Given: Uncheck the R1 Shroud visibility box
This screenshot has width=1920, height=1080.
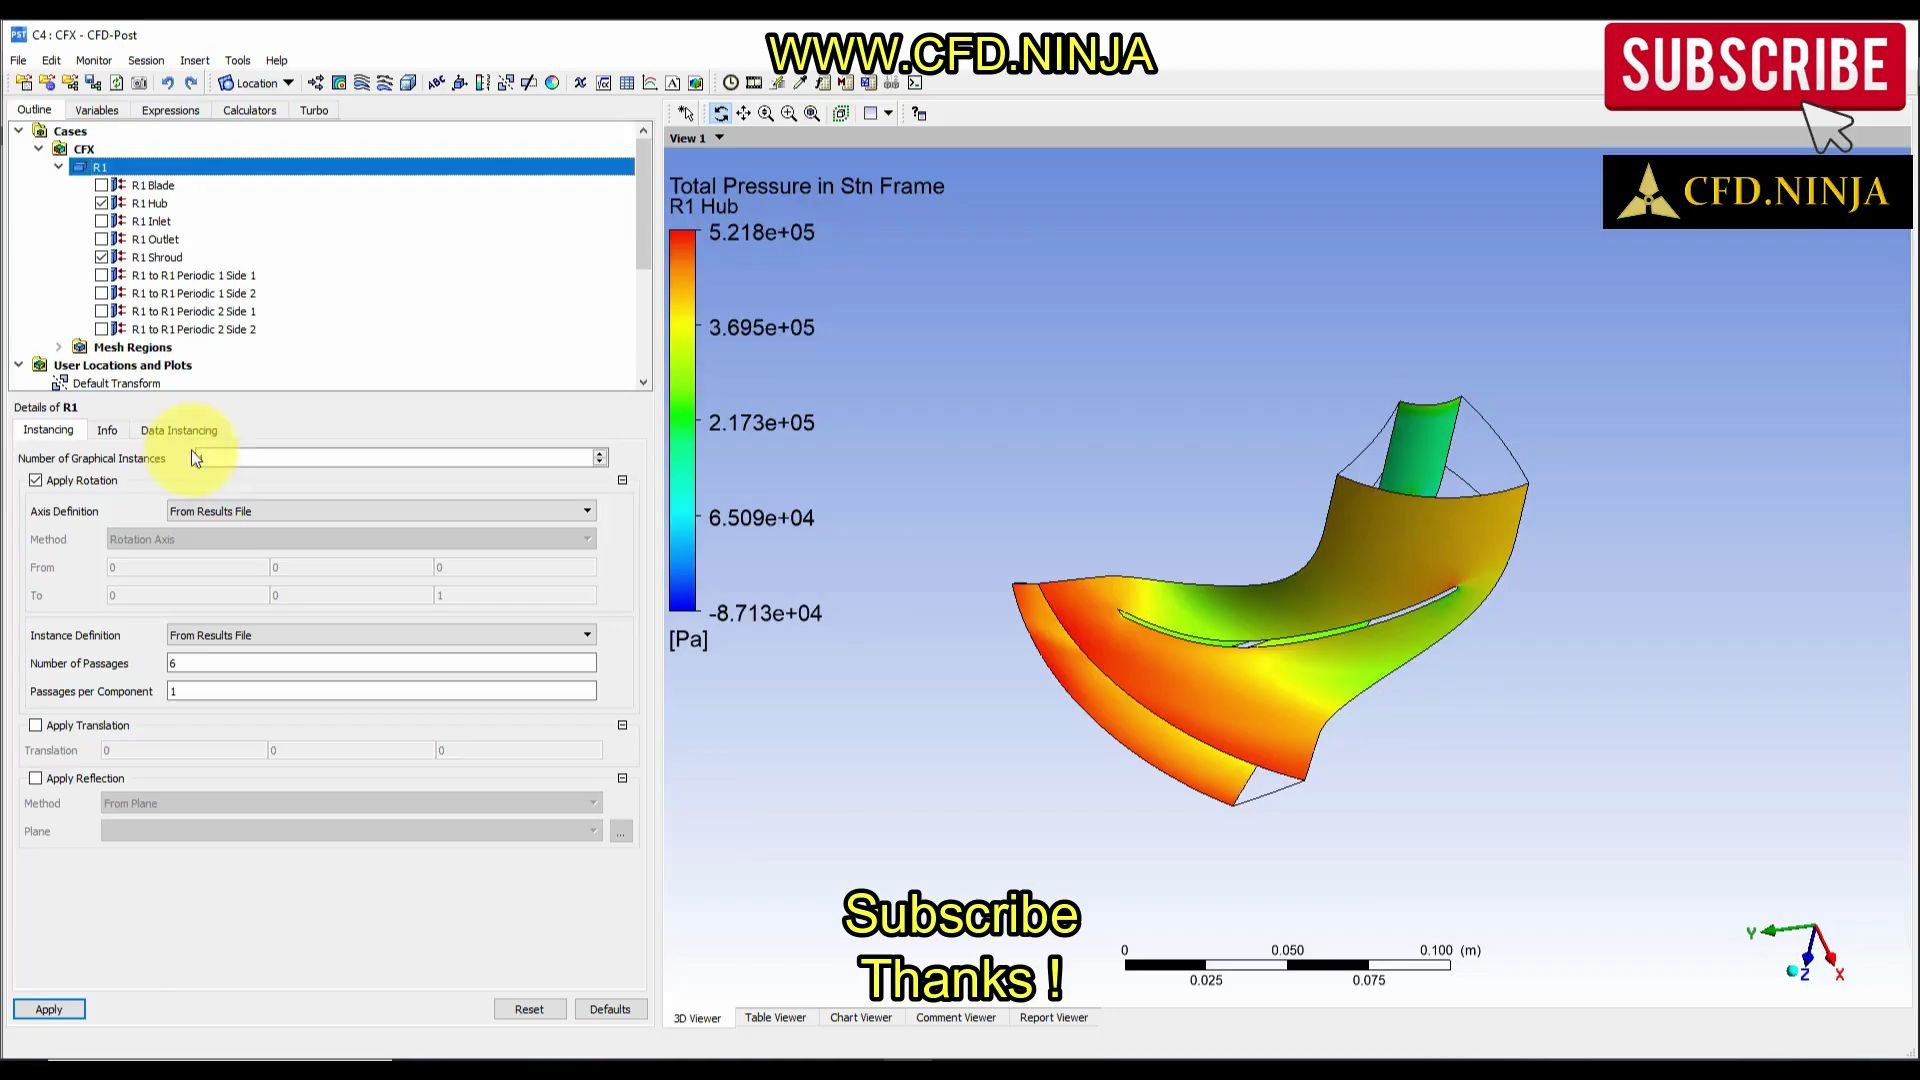Looking at the screenshot, I should click(101, 257).
